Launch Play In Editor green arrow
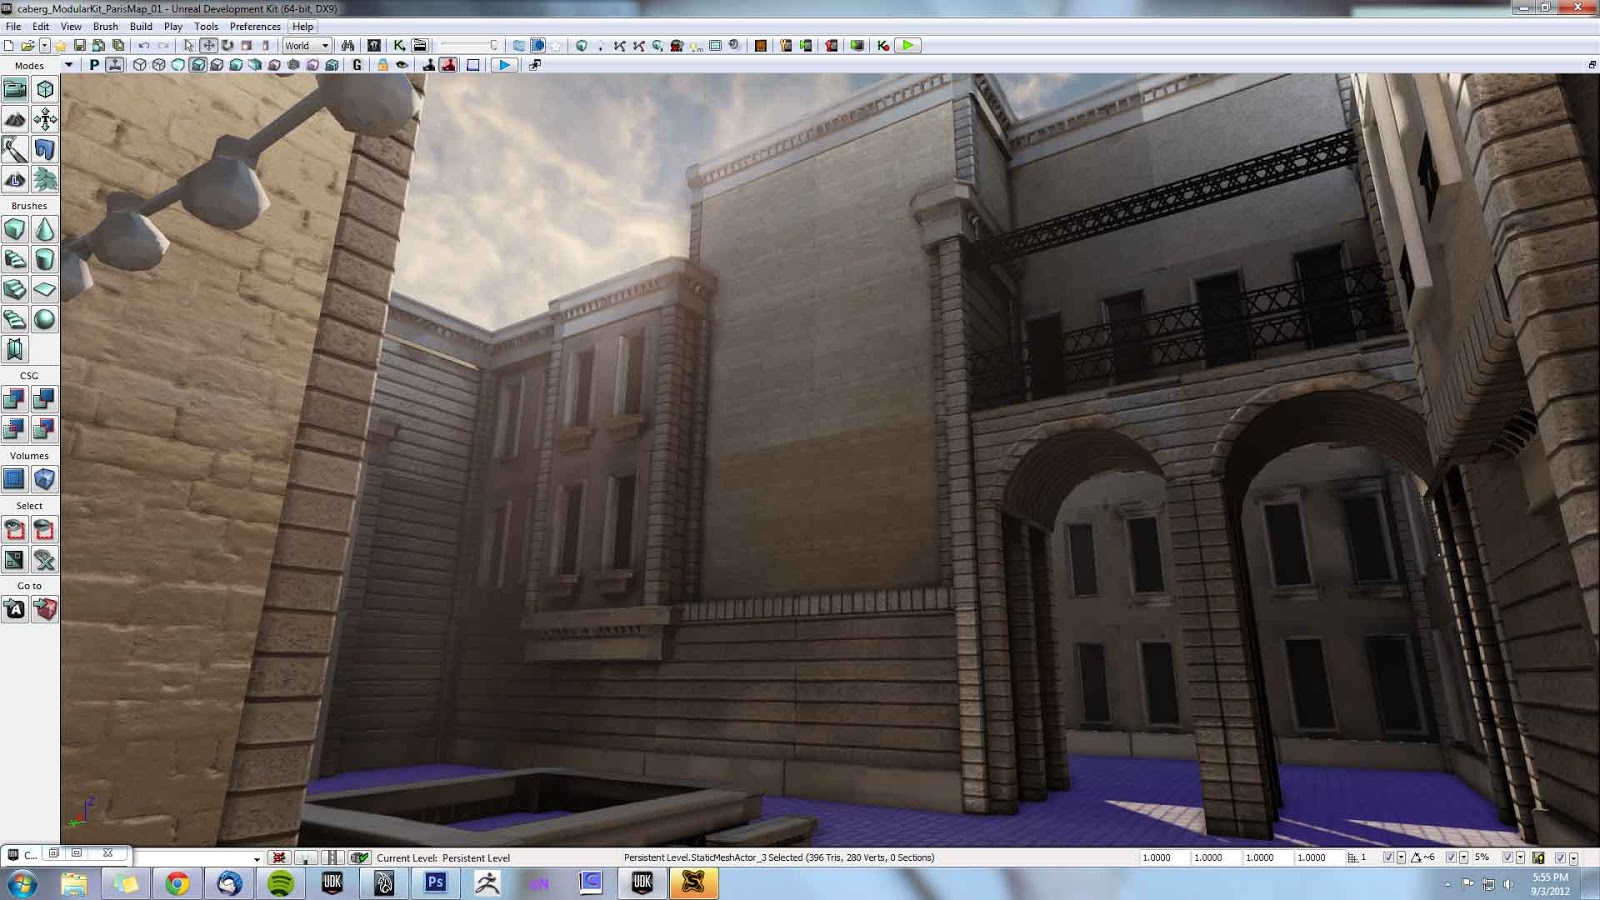Image resolution: width=1600 pixels, height=900 pixels. (x=907, y=45)
